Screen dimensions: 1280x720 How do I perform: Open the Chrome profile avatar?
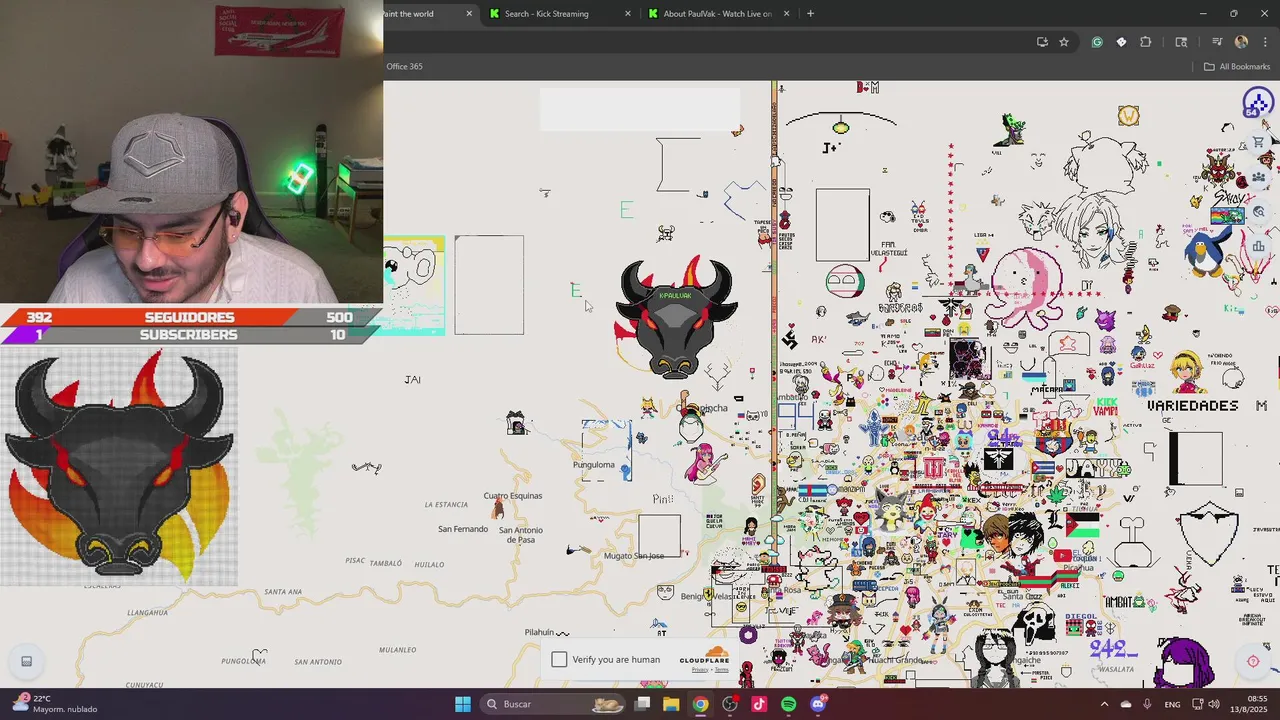tap(1241, 42)
